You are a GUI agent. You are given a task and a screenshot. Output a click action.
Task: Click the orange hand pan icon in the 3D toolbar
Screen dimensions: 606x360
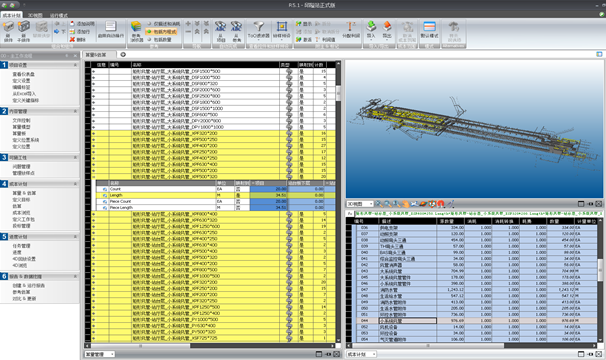pyautogui.click(x=405, y=204)
